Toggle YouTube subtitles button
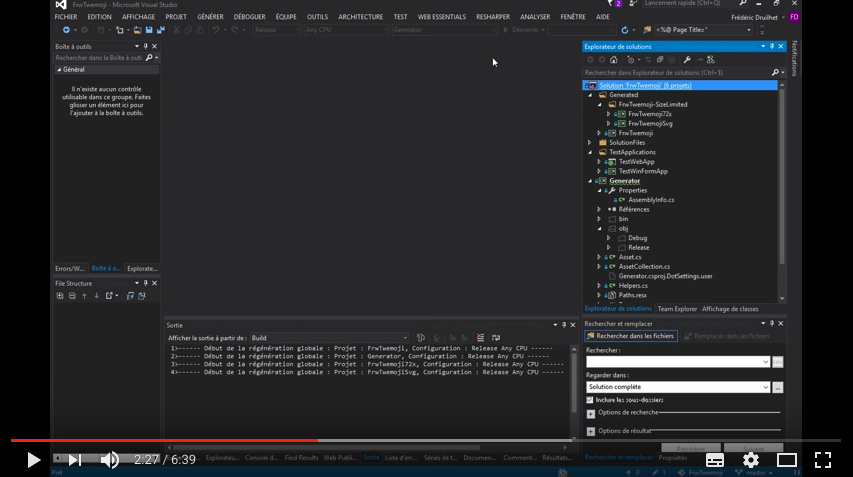The width and height of the screenshot is (853, 477). tap(715, 460)
